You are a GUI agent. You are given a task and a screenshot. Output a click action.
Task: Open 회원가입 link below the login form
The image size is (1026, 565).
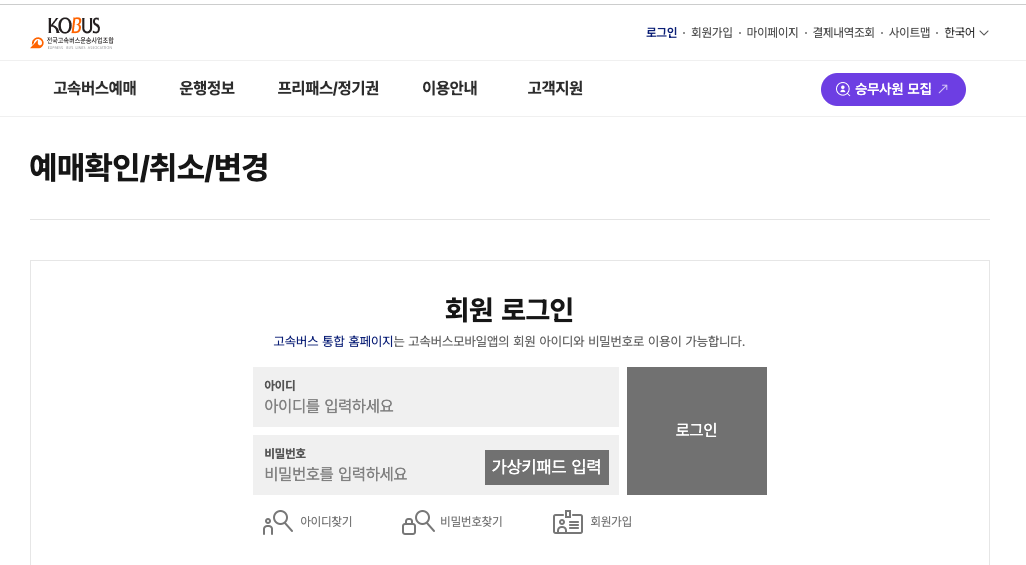click(x=611, y=522)
